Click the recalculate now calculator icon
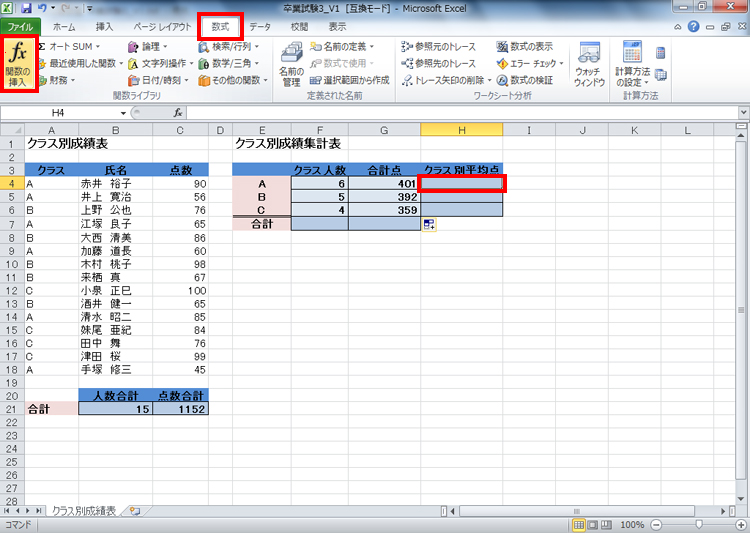Screen dimensions: 750x533 pyautogui.click(x=661, y=53)
